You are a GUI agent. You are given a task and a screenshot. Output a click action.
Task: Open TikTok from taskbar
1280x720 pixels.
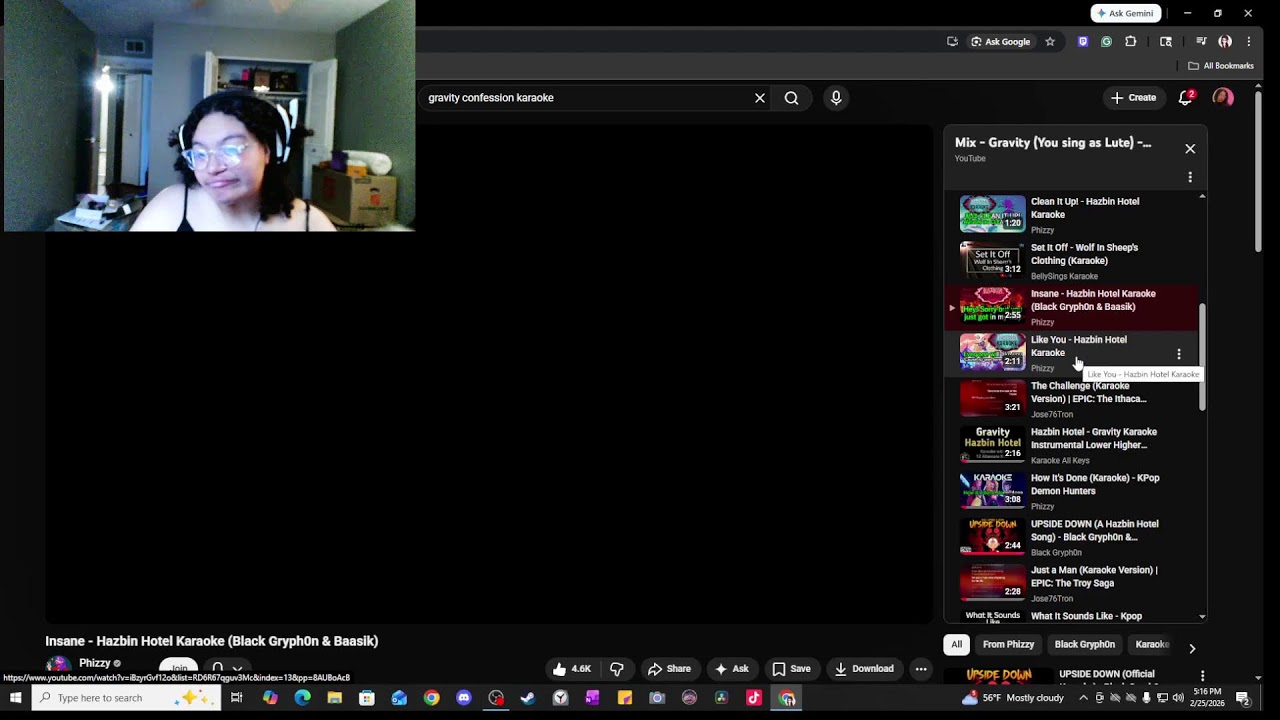click(754, 698)
